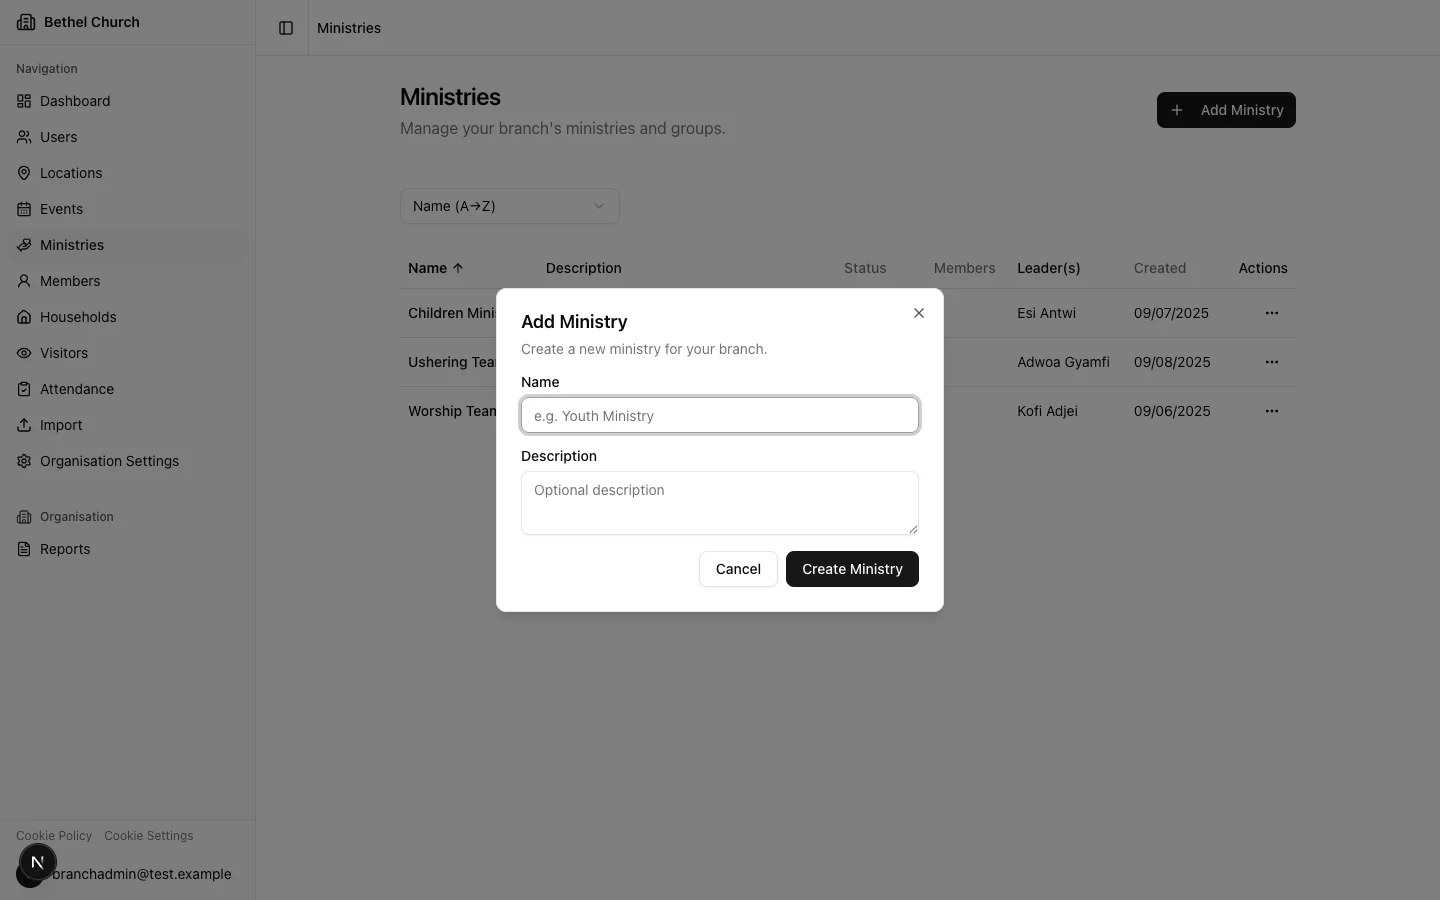Click the Description column header
The width and height of the screenshot is (1440, 900).
coord(584,268)
